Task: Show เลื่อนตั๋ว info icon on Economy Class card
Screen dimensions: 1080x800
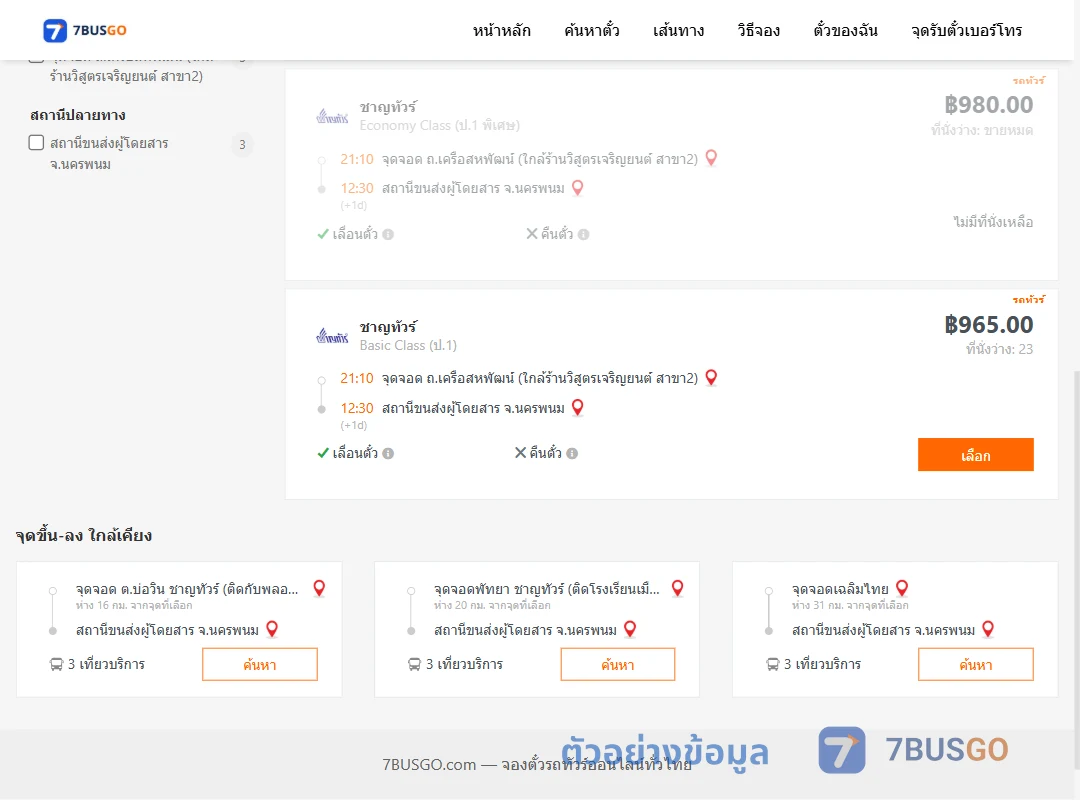Action: tap(388, 234)
